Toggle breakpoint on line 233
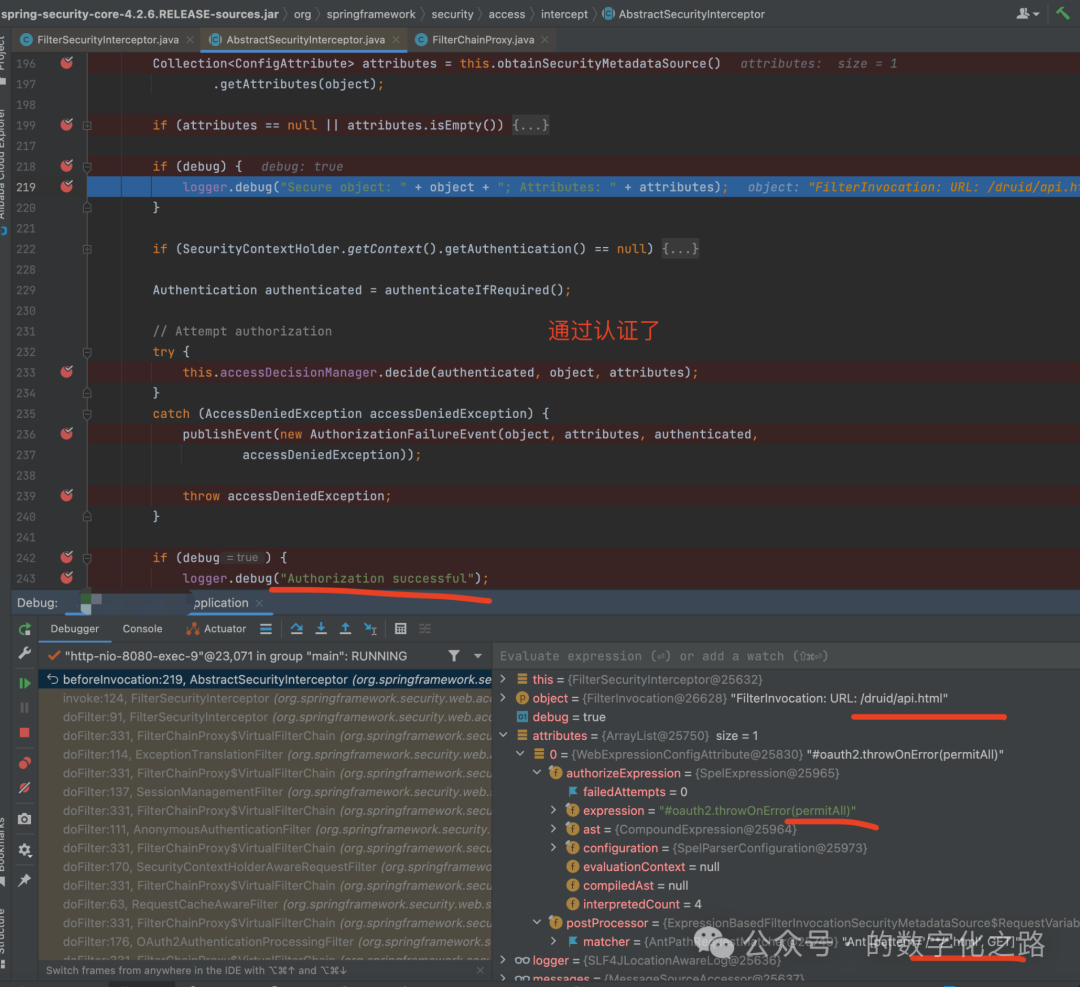The width and height of the screenshot is (1080, 987). coord(67,372)
